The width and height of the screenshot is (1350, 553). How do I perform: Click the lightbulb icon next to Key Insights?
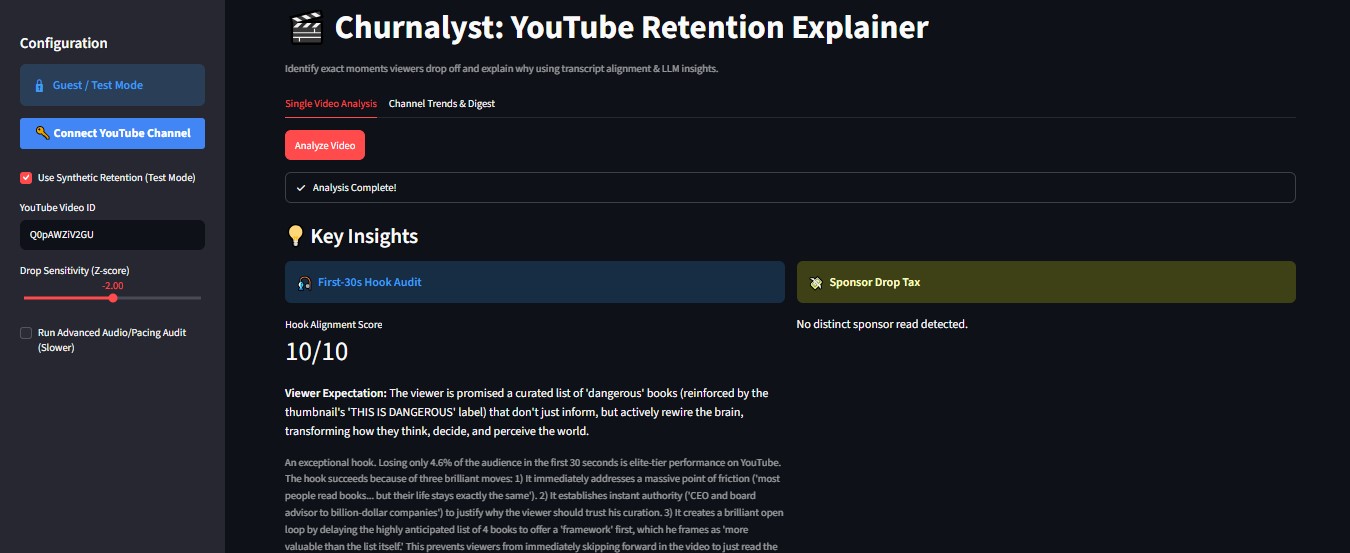(295, 236)
